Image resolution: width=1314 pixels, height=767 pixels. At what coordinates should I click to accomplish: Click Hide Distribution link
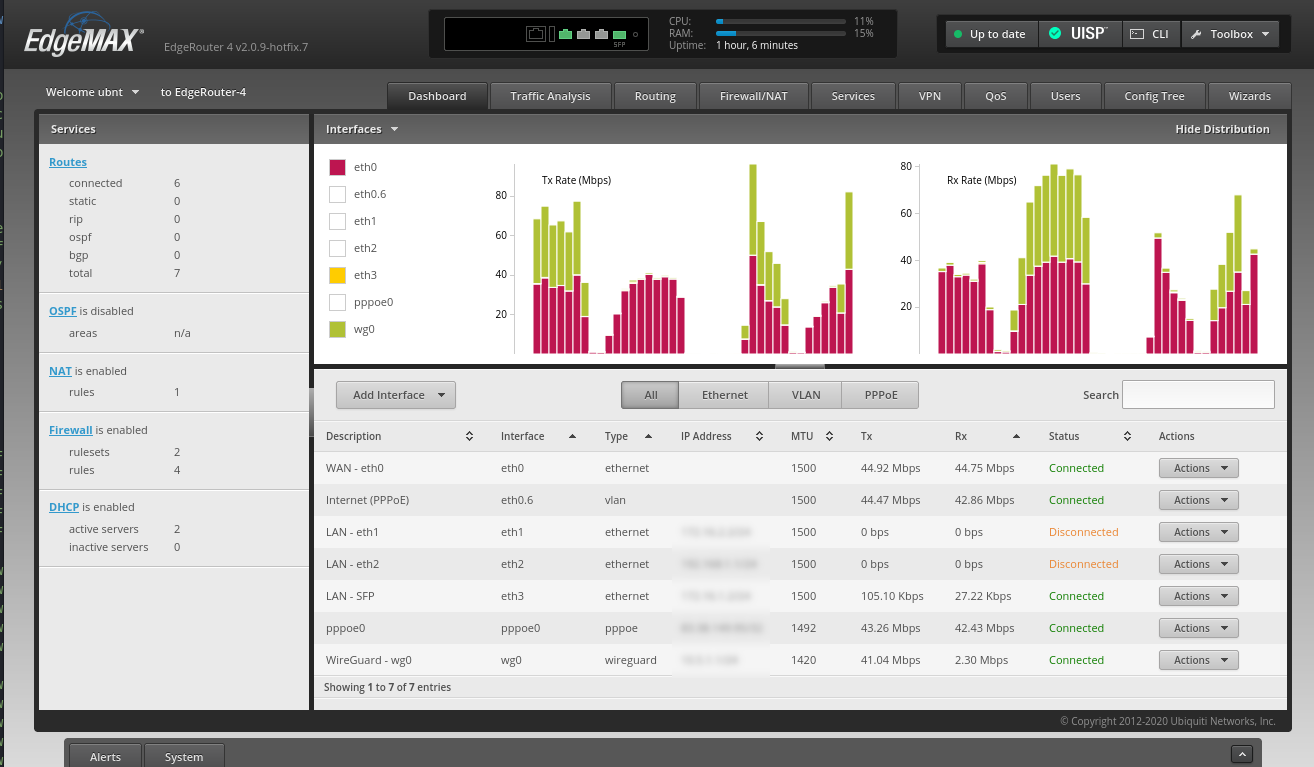point(1221,129)
